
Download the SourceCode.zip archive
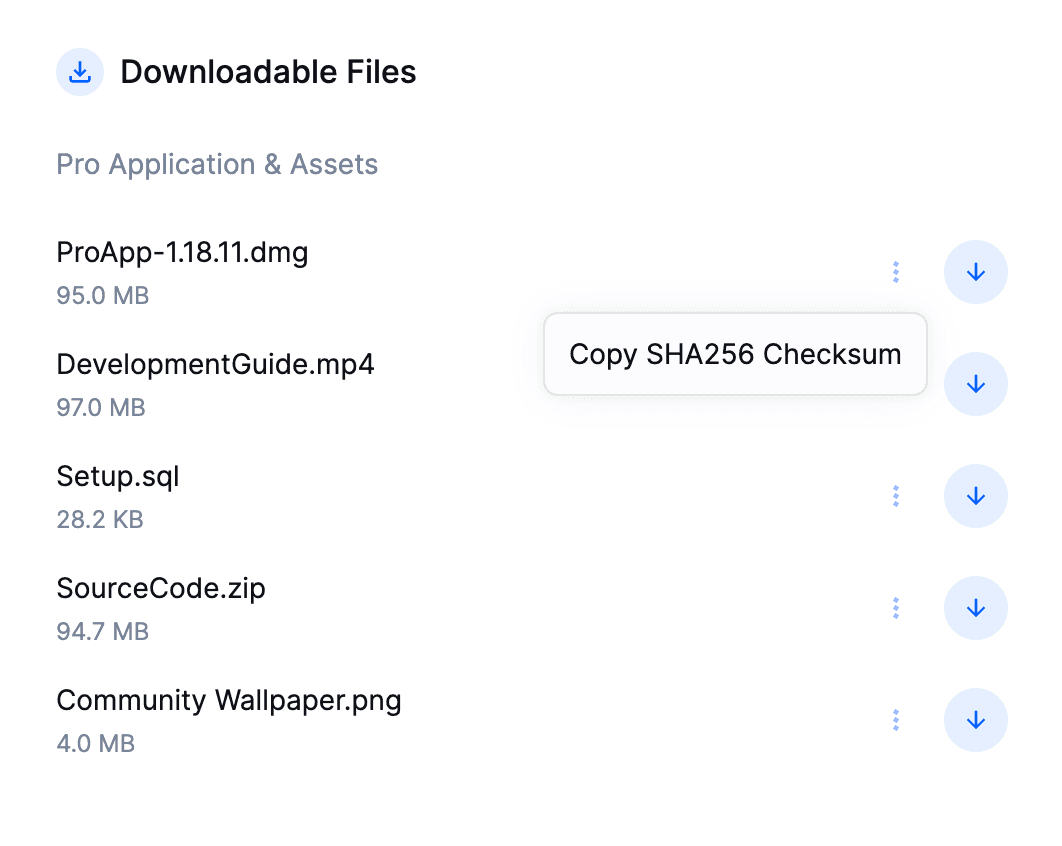(975, 608)
